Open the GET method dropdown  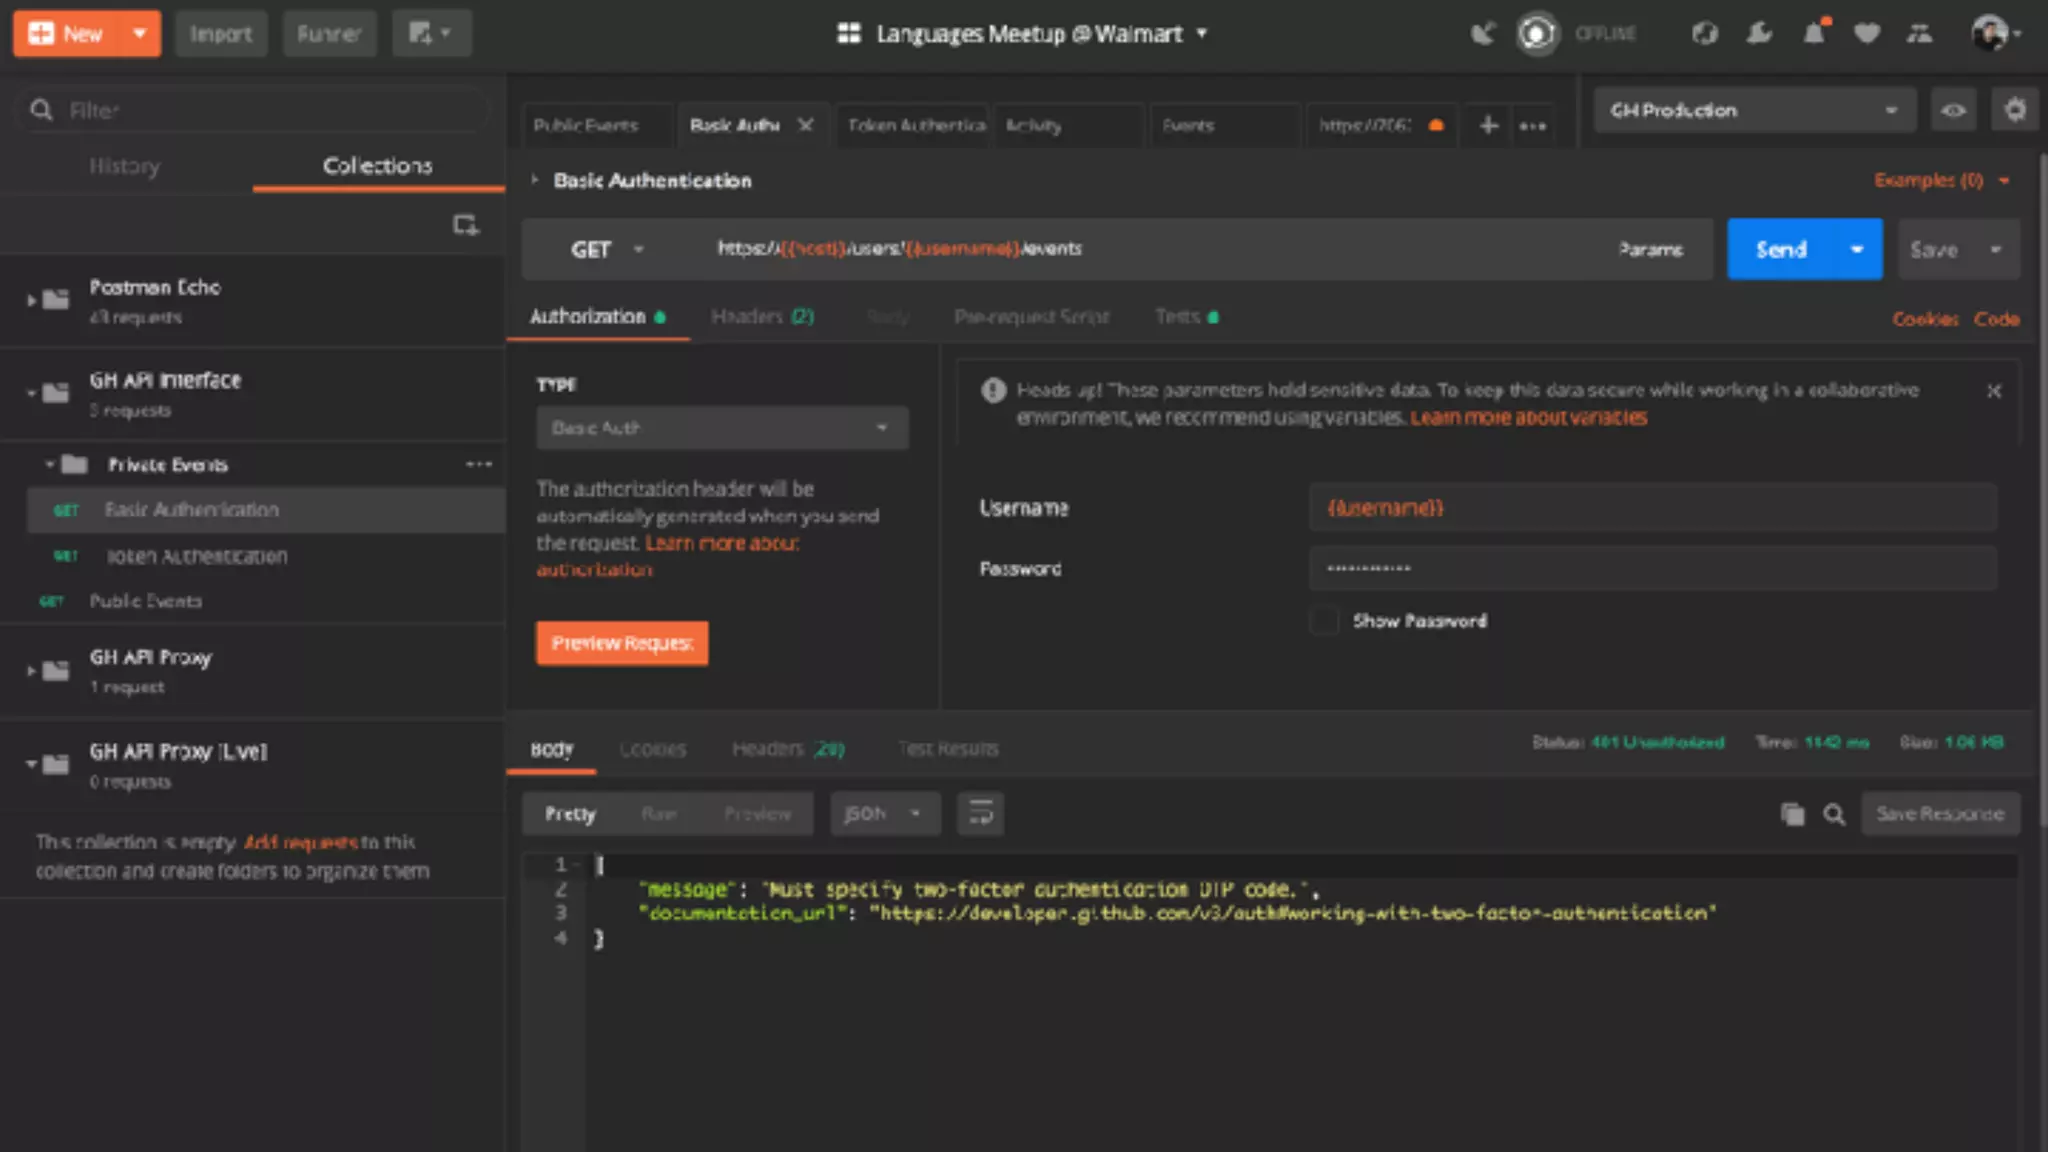pos(606,249)
